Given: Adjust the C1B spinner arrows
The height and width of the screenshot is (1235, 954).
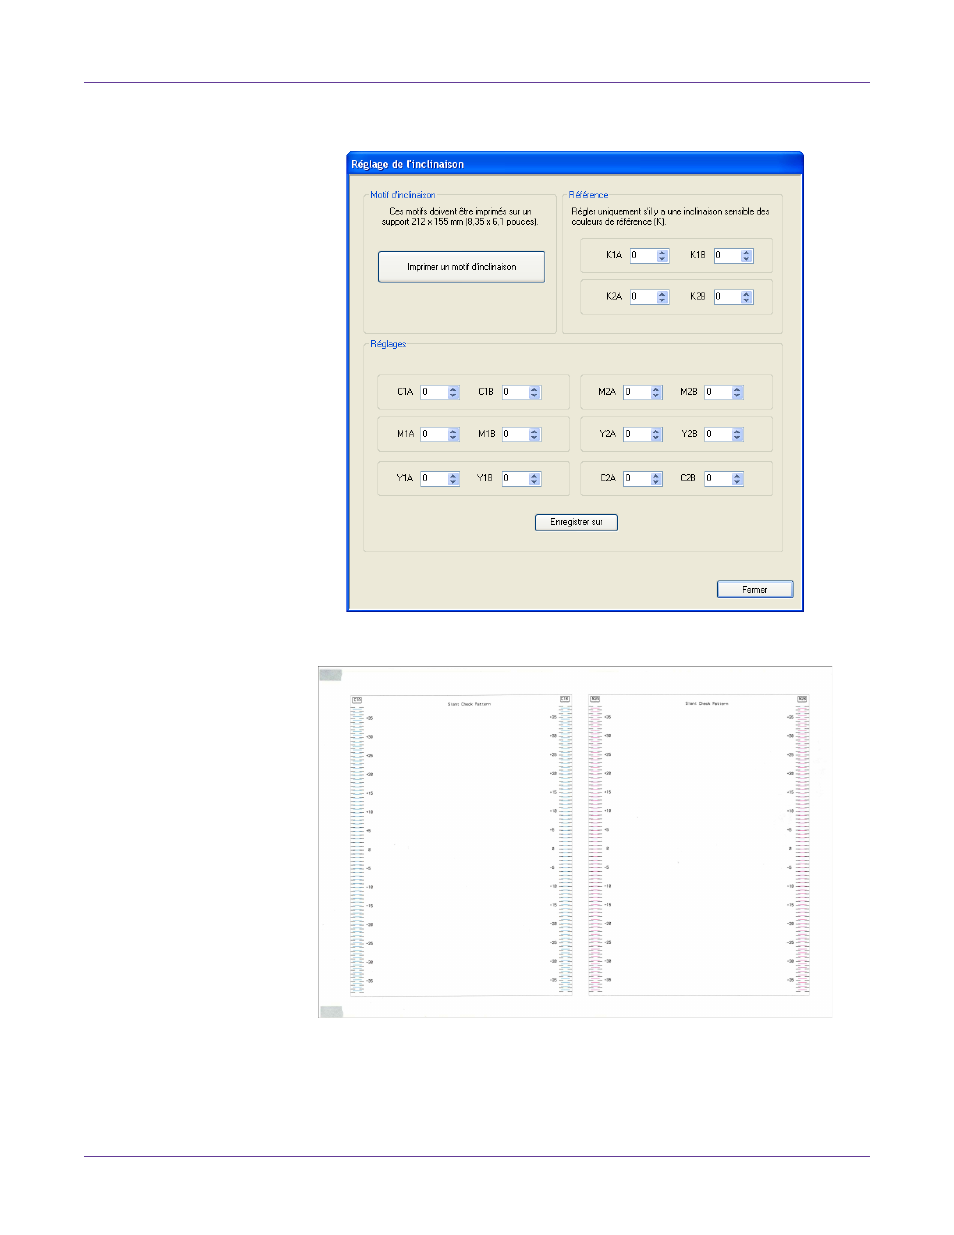Looking at the screenshot, I should coord(534,392).
